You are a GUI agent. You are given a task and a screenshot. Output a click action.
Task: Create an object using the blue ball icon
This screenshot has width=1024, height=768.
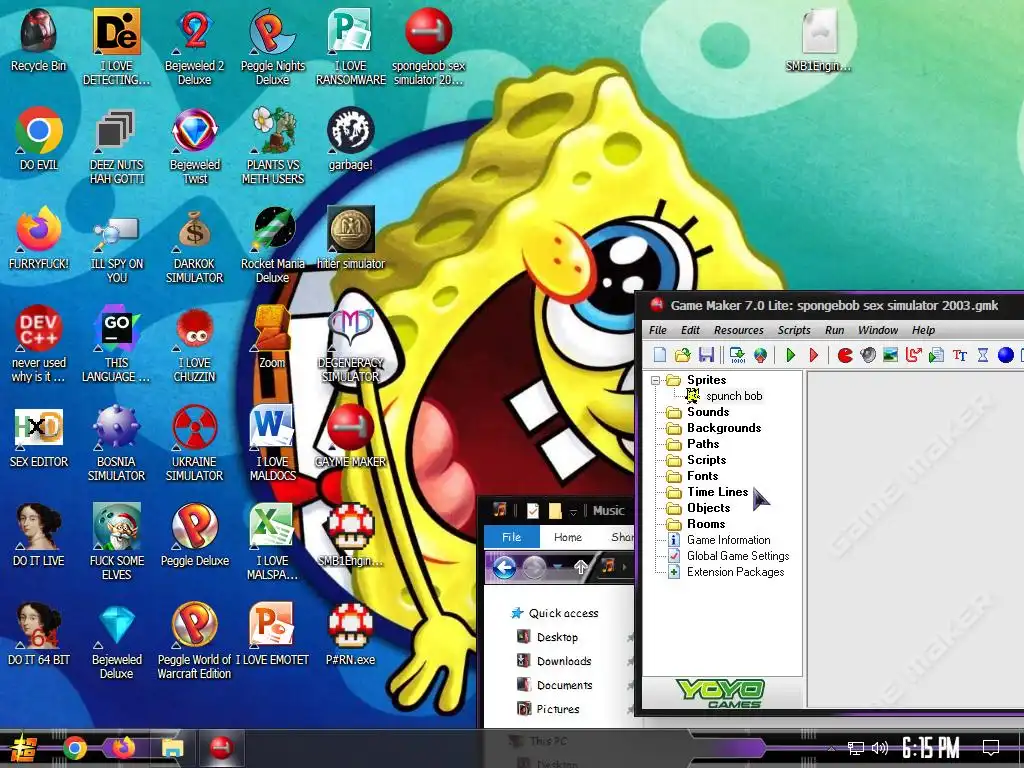click(x=1006, y=355)
